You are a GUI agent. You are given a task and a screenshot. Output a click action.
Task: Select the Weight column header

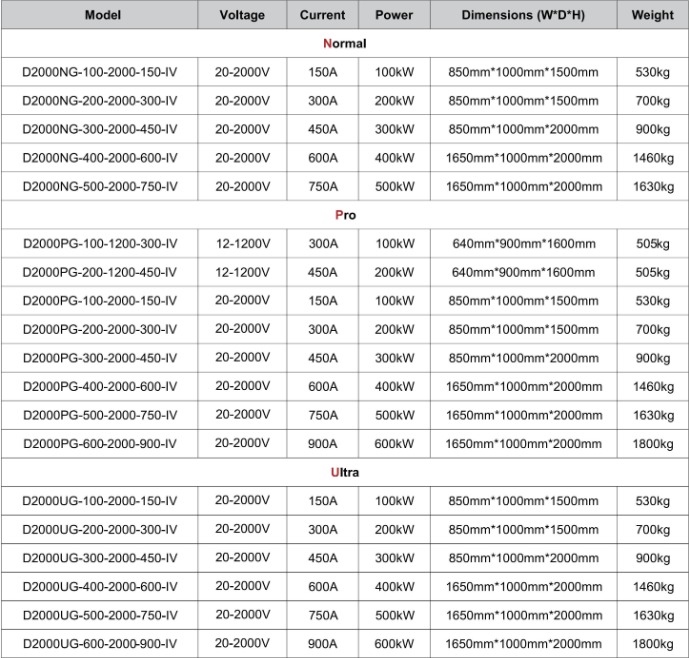652,15
